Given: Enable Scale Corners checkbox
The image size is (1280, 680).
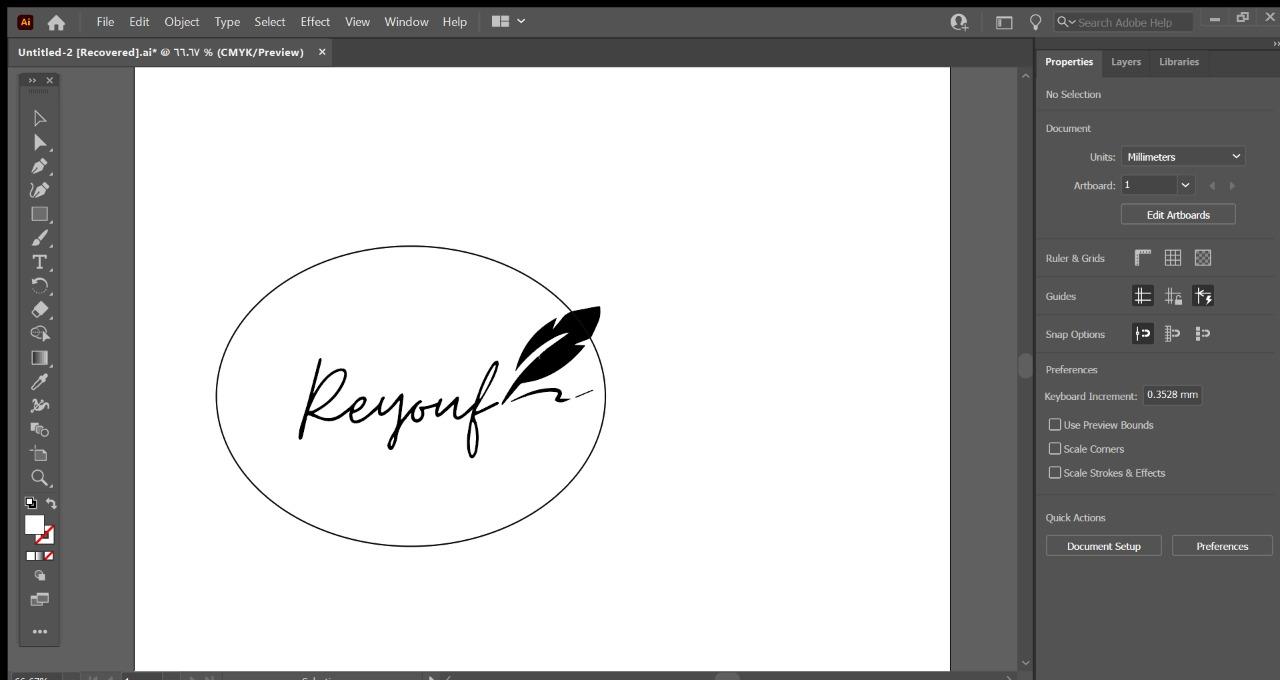Looking at the screenshot, I should click(1054, 449).
